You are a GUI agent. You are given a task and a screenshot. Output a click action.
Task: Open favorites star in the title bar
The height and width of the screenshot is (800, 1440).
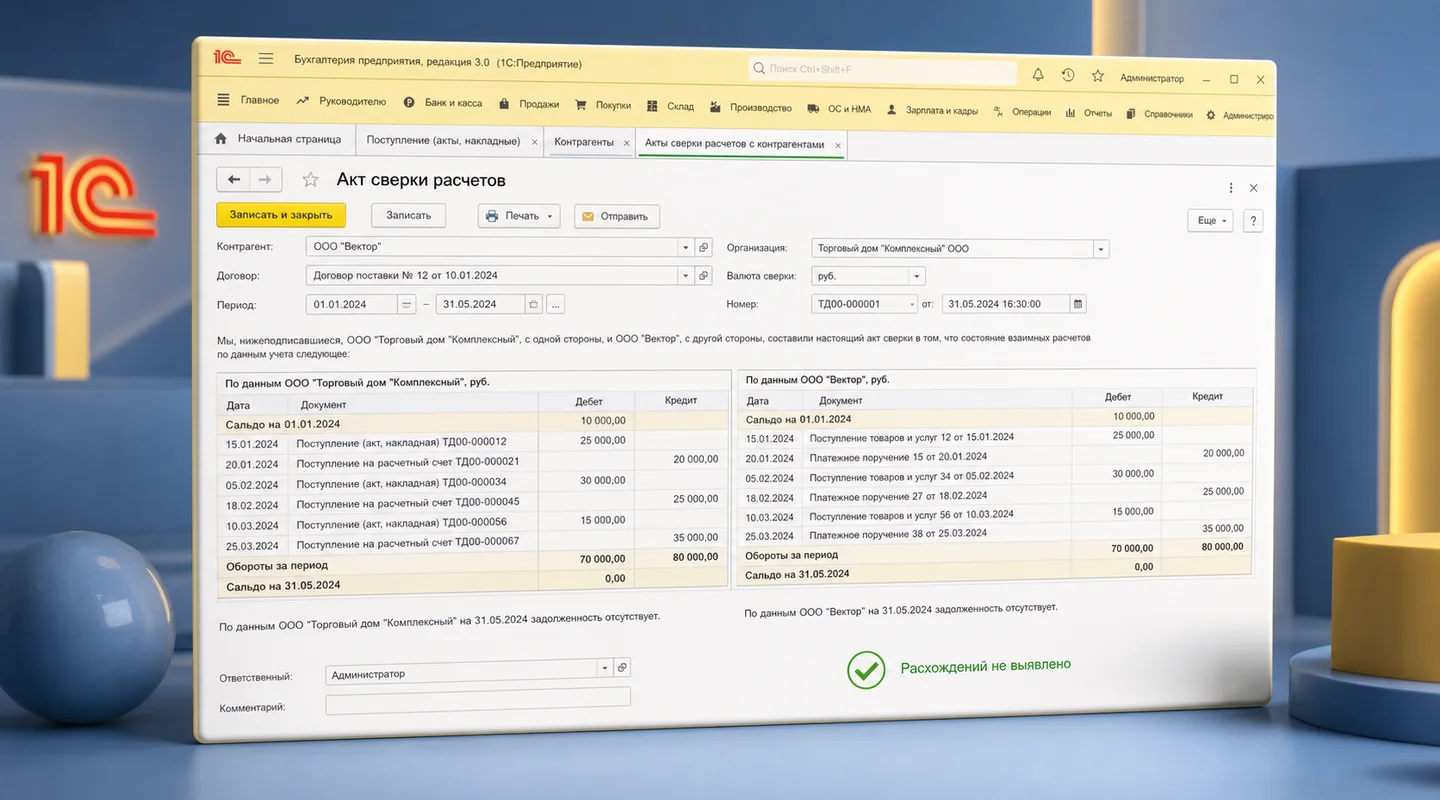[x=1098, y=76]
